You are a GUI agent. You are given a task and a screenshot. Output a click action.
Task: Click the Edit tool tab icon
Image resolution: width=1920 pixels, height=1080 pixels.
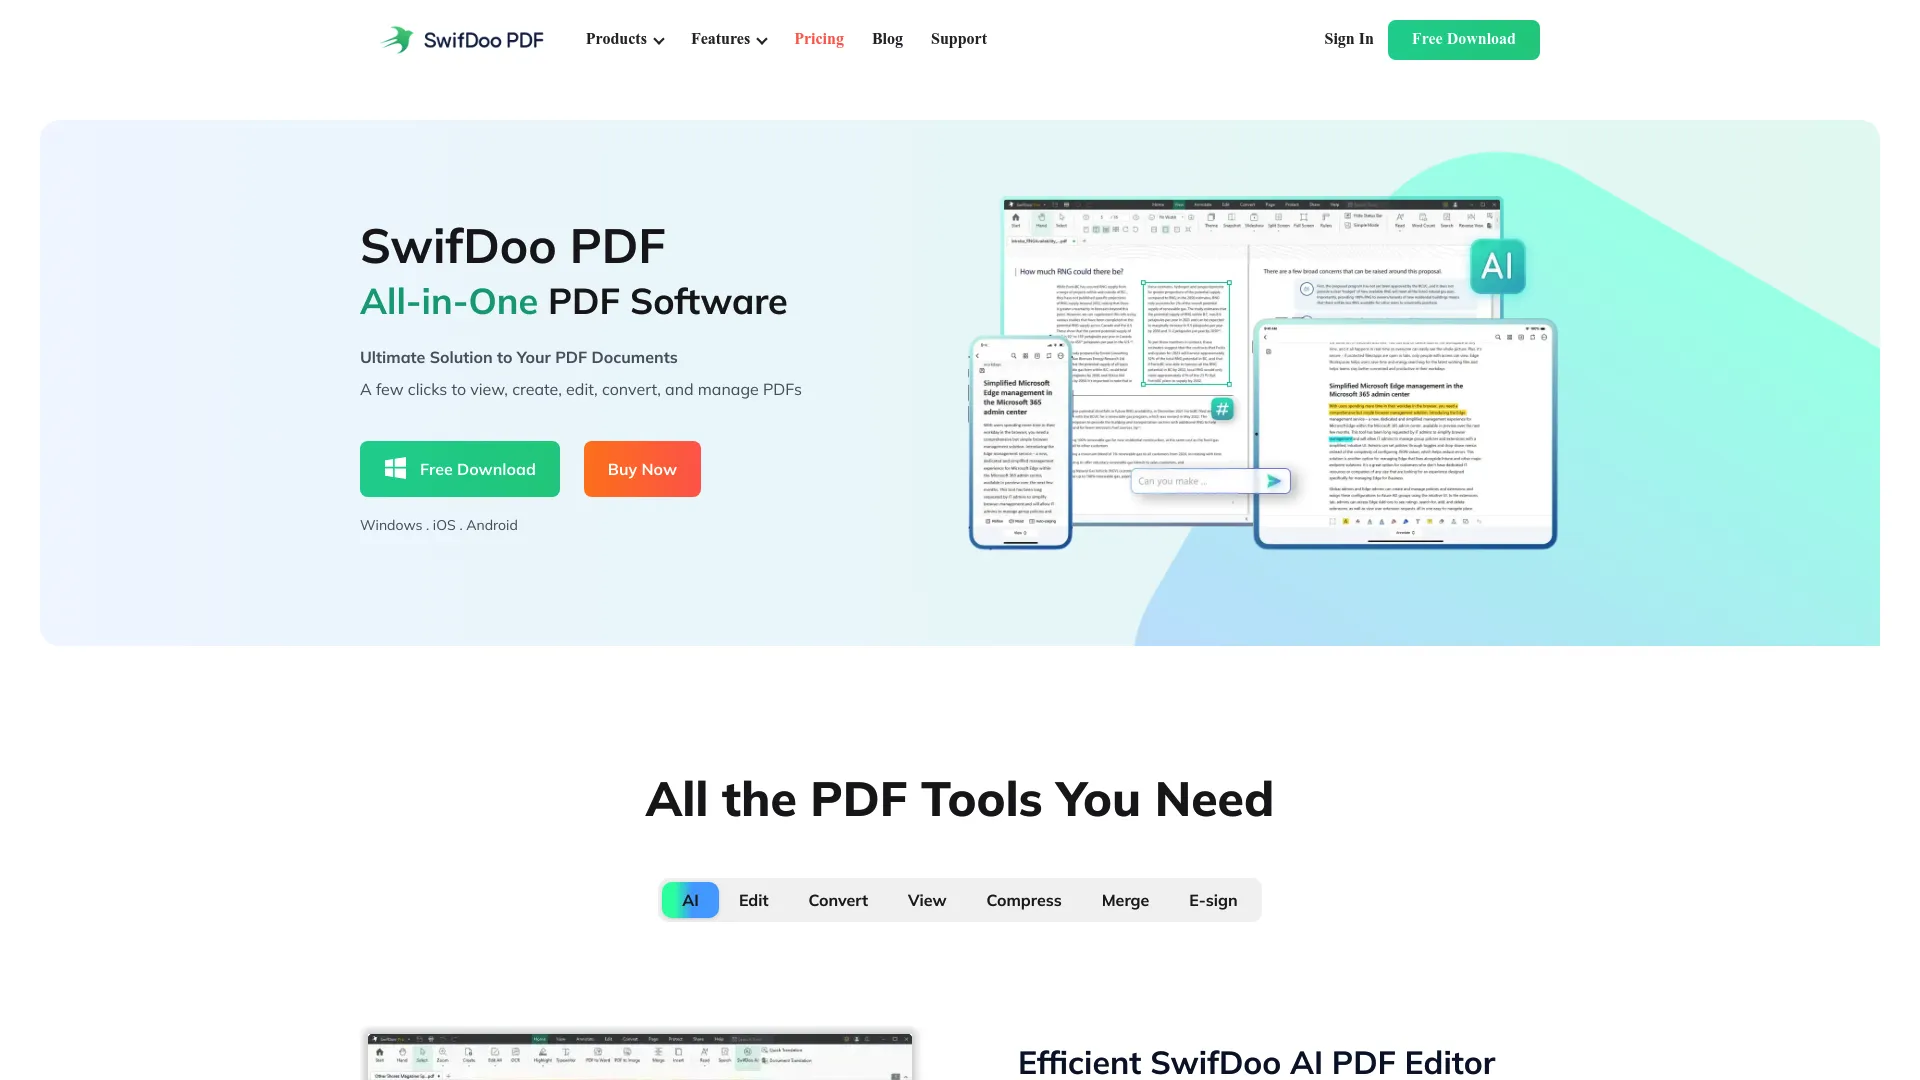tap(752, 899)
